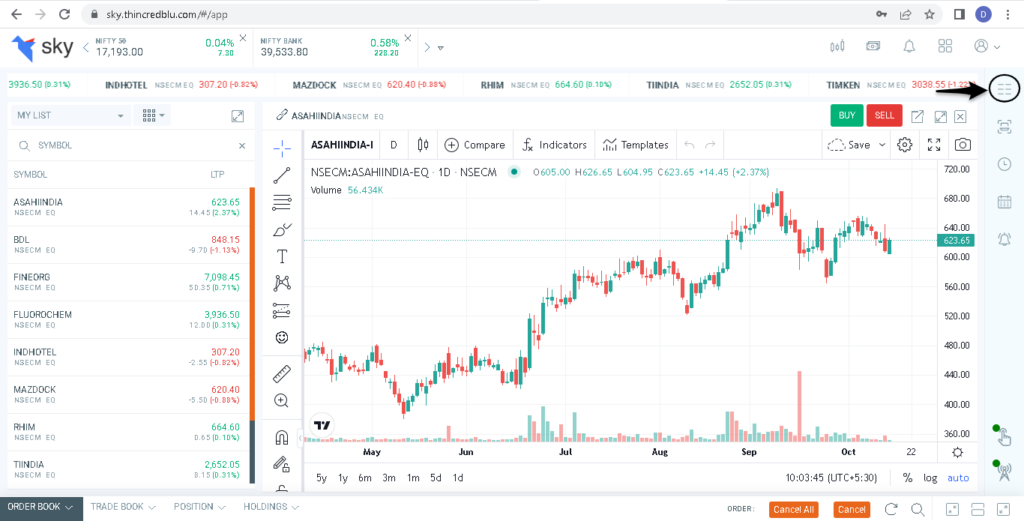Open the notifications bell in header
This screenshot has height=521, width=1024.
[908, 46]
